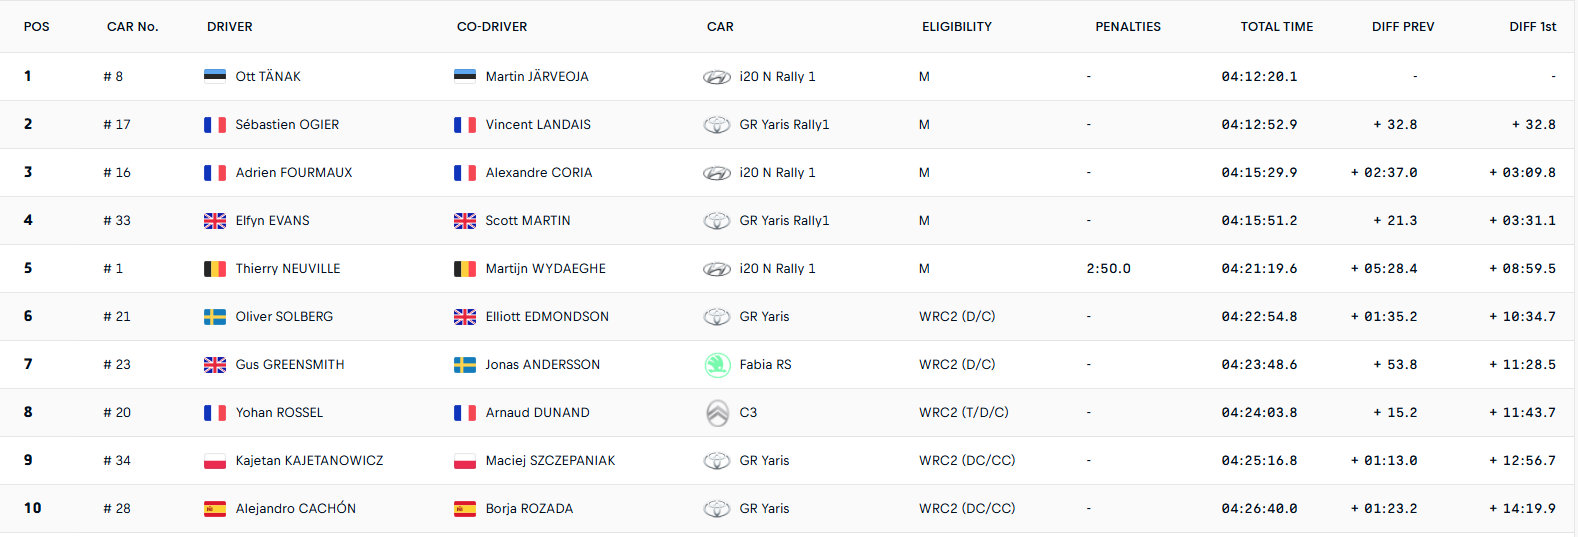Select driver Elfyn EVANS' name

(272, 220)
